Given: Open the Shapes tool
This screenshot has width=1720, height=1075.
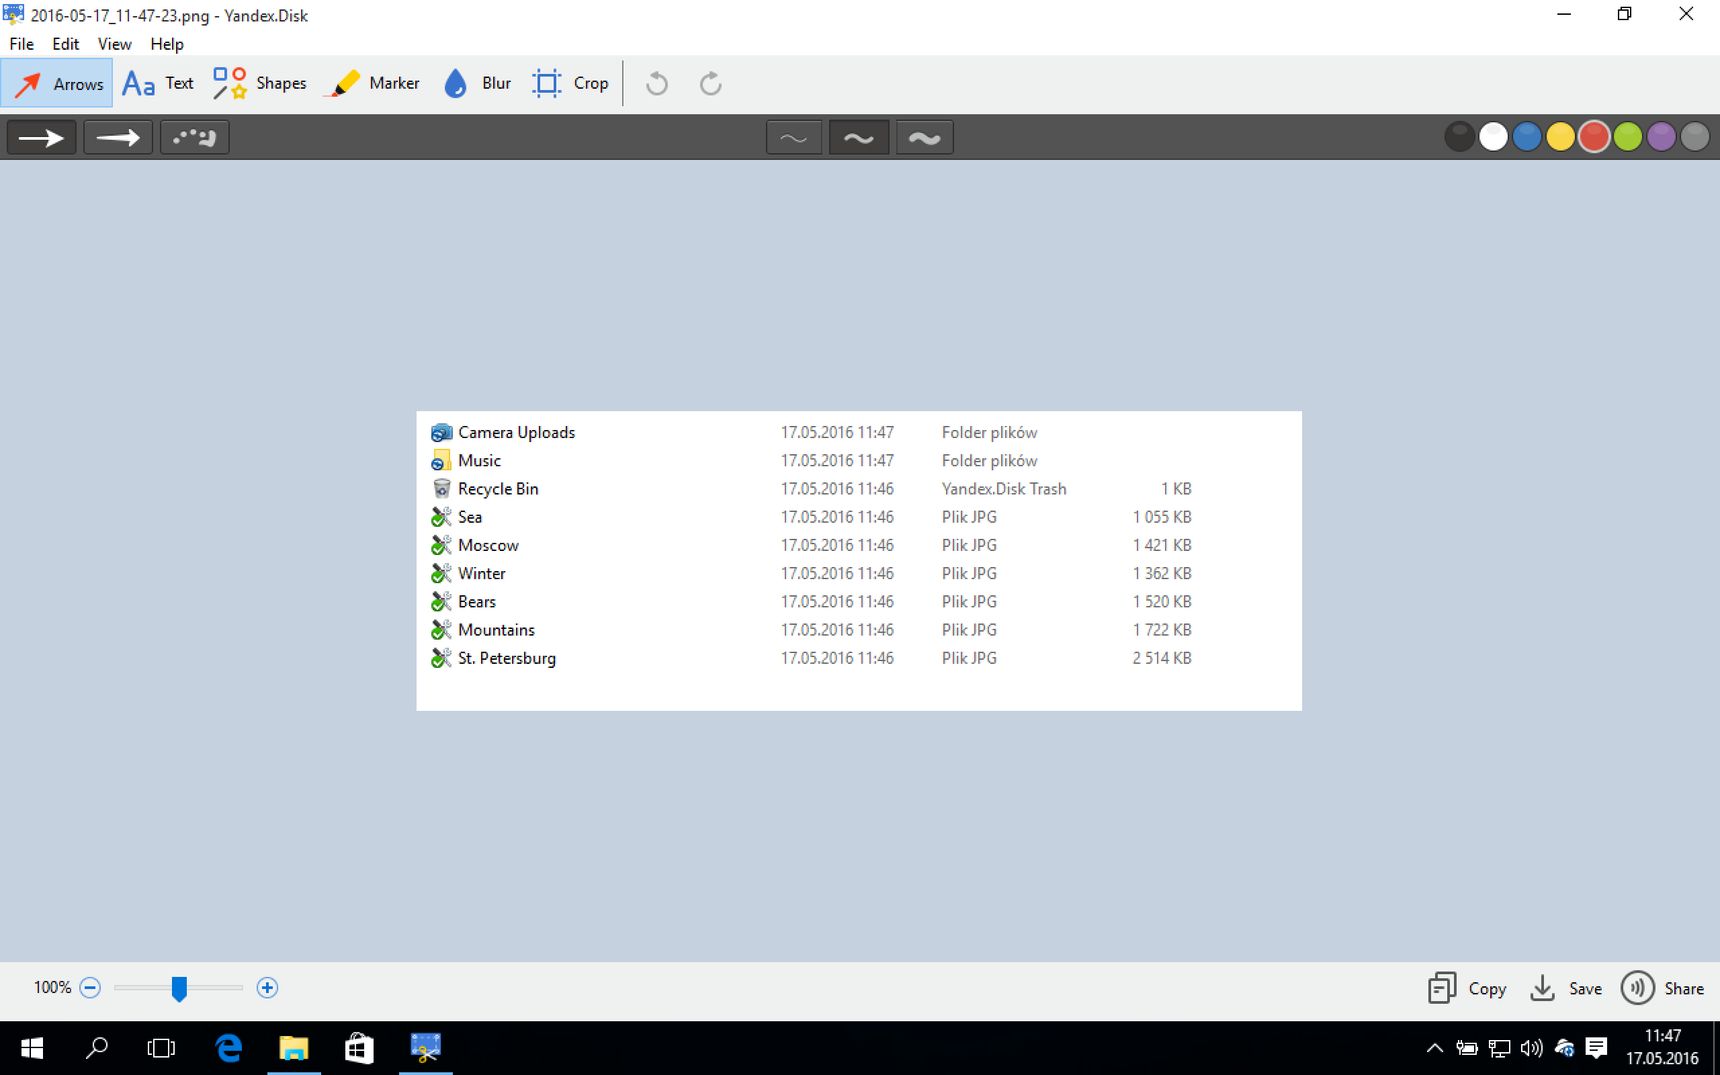Looking at the screenshot, I should coord(259,83).
